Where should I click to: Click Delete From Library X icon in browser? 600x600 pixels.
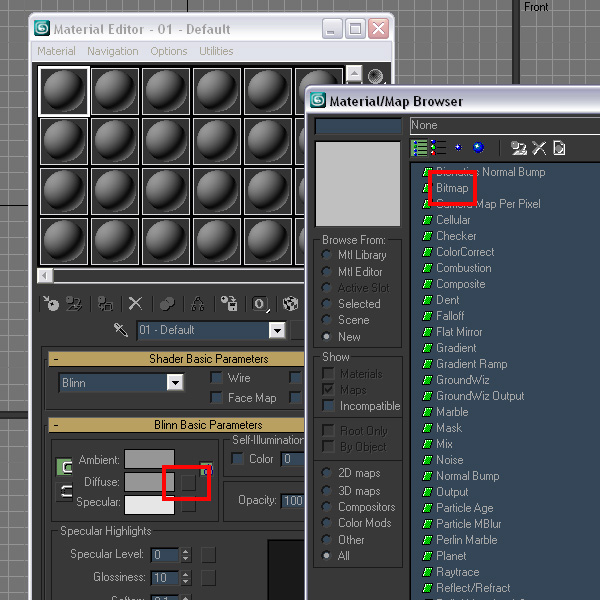pos(539,148)
